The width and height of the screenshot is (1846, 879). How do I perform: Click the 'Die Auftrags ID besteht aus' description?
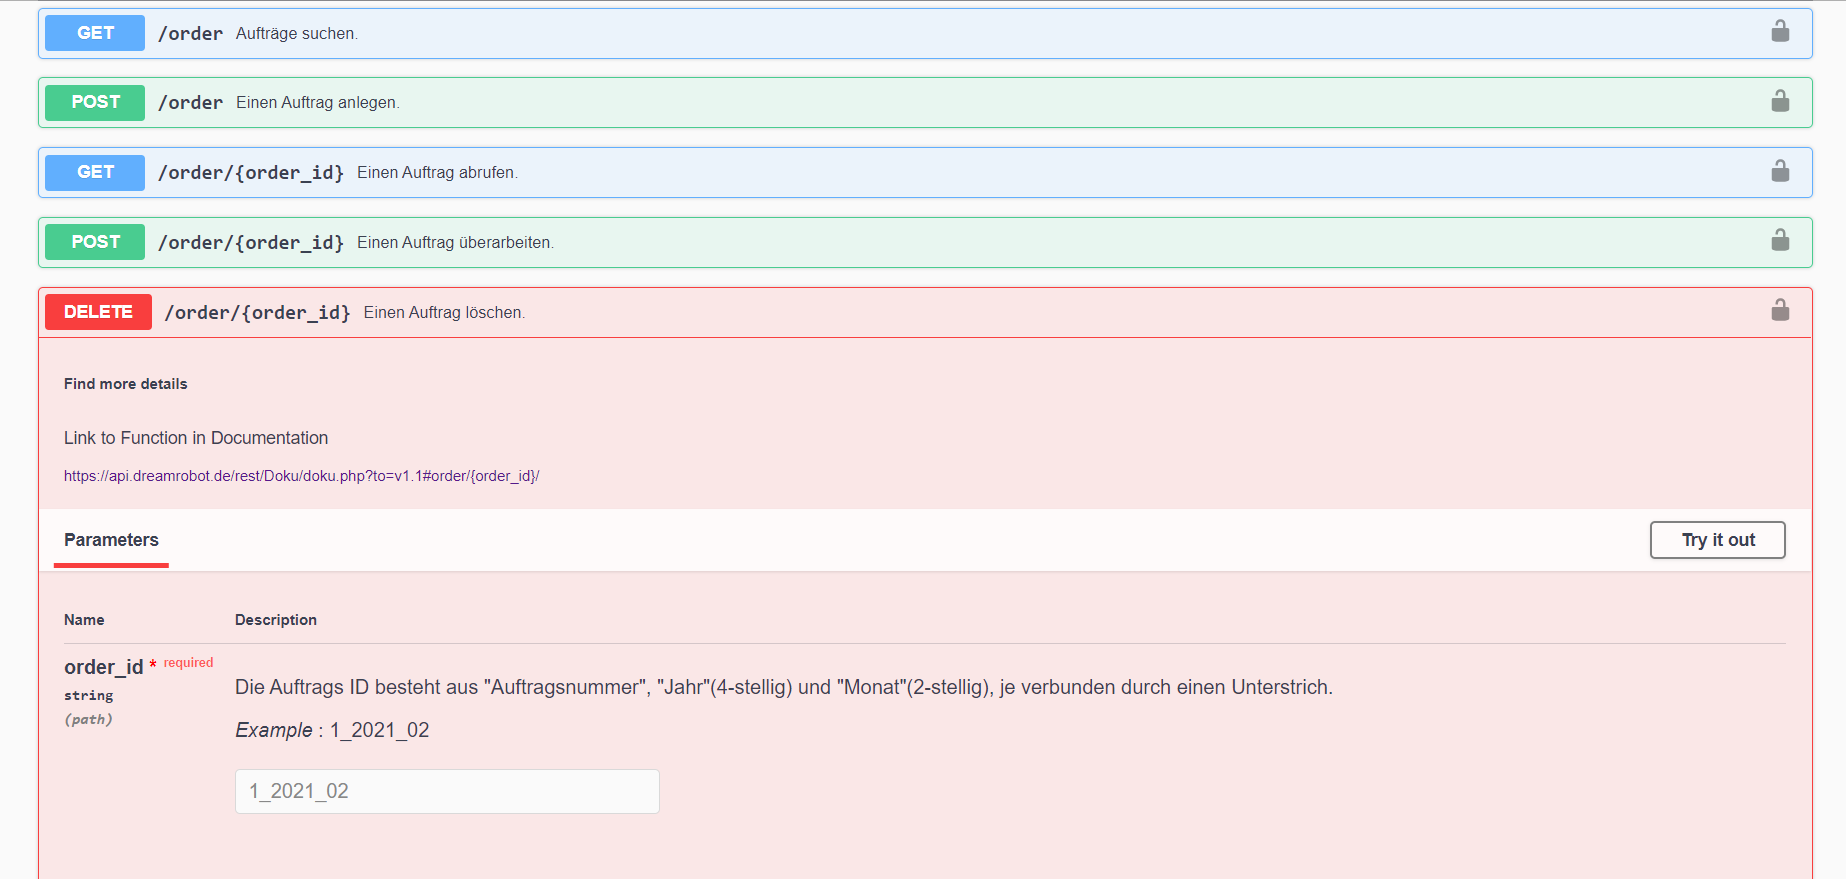(x=784, y=687)
